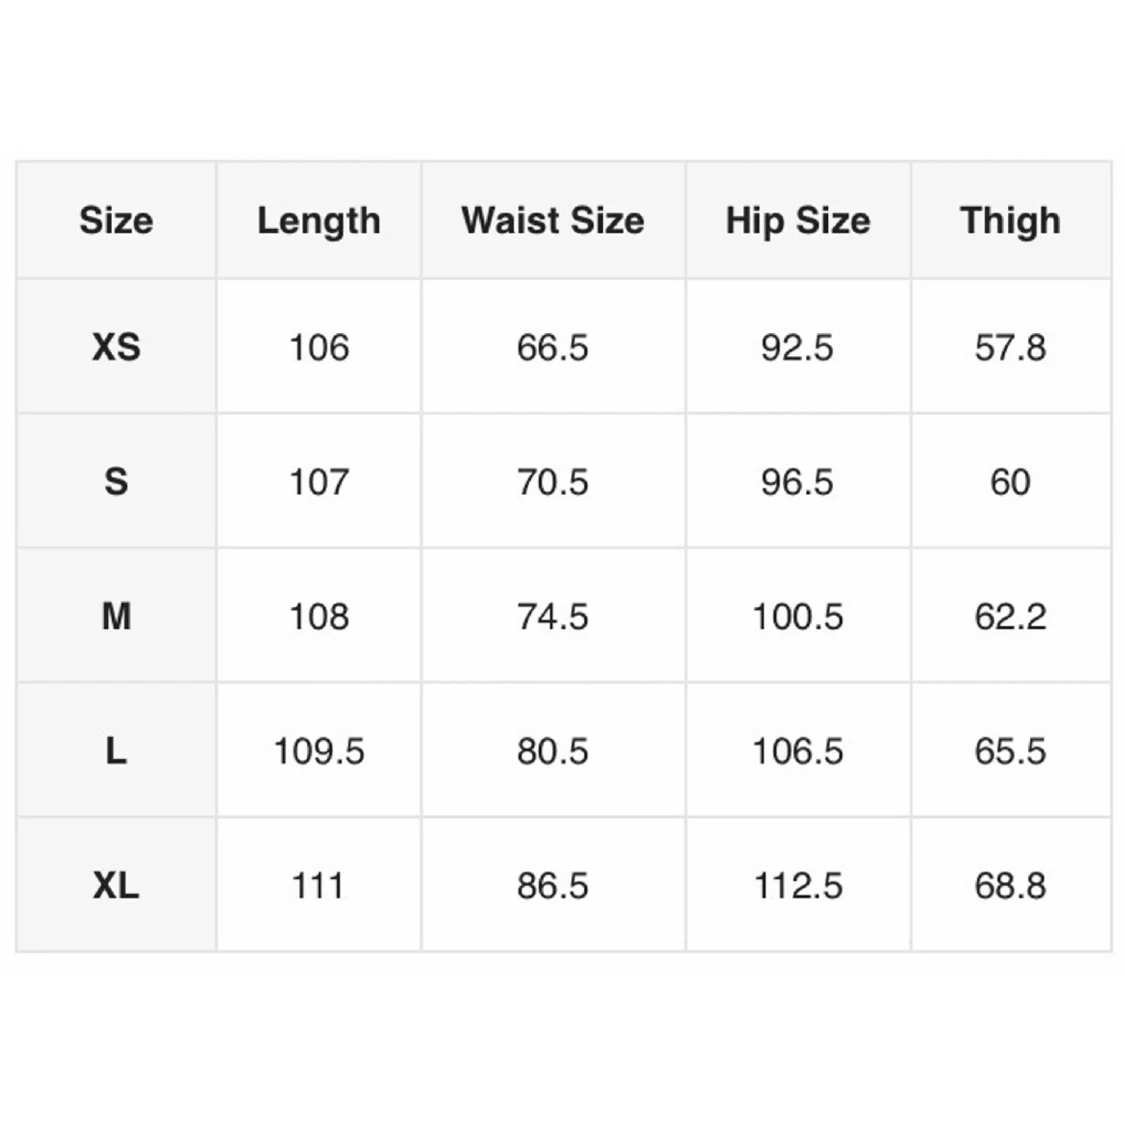Click the XL thigh value 68.8
The width and height of the screenshot is (1125, 1125).
pos(1010,886)
